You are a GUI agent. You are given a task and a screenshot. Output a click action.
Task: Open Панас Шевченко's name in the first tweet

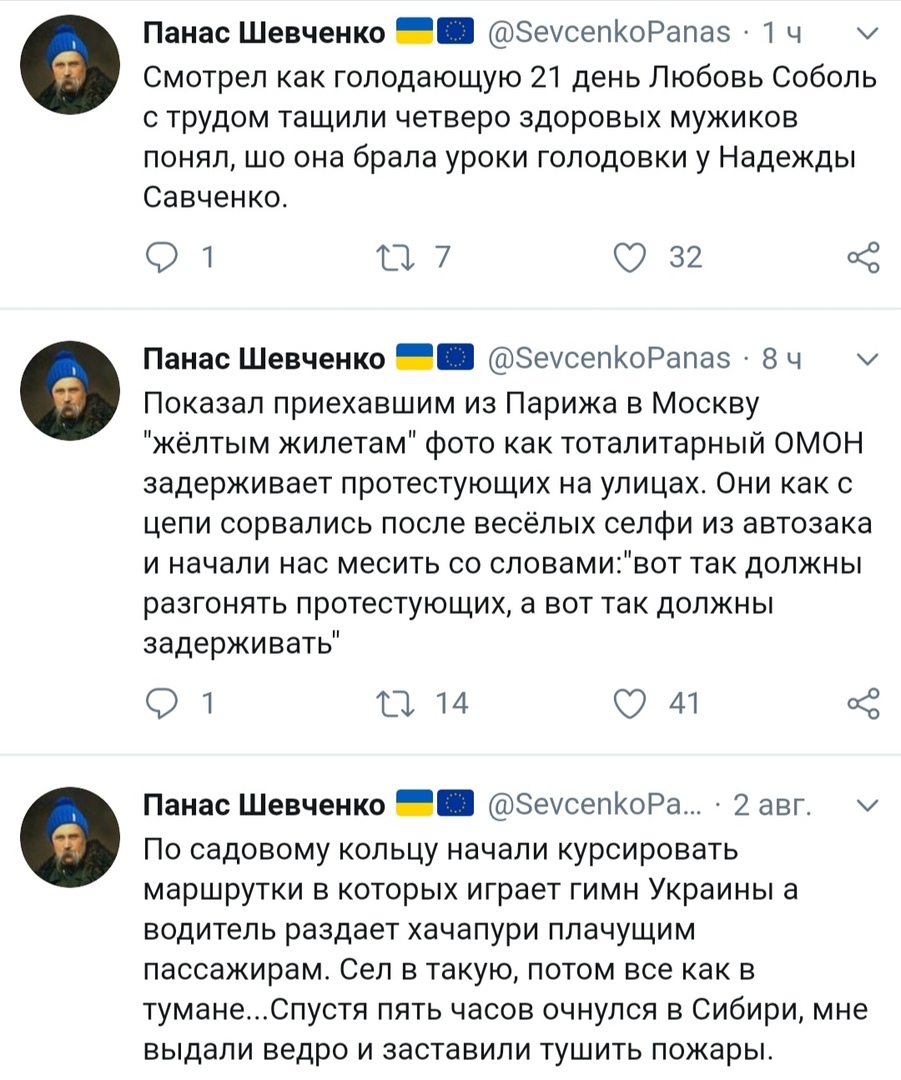coord(264,34)
